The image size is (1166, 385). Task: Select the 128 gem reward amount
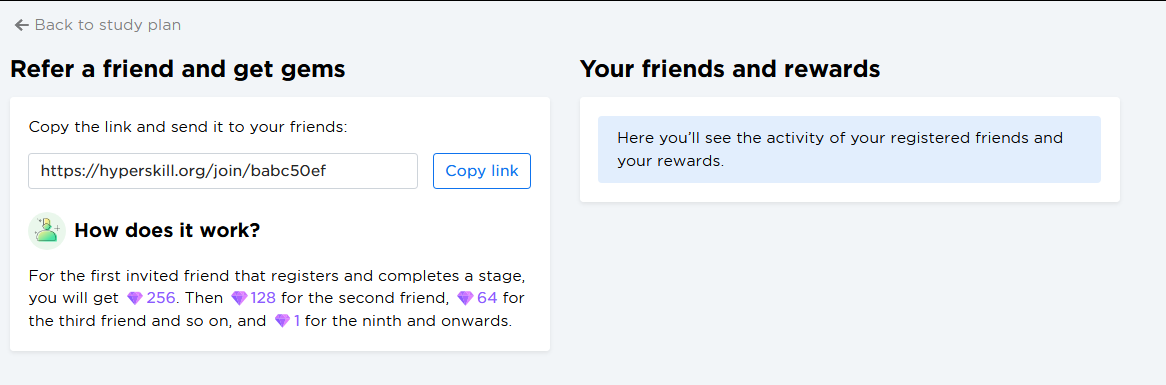(263, 299)
